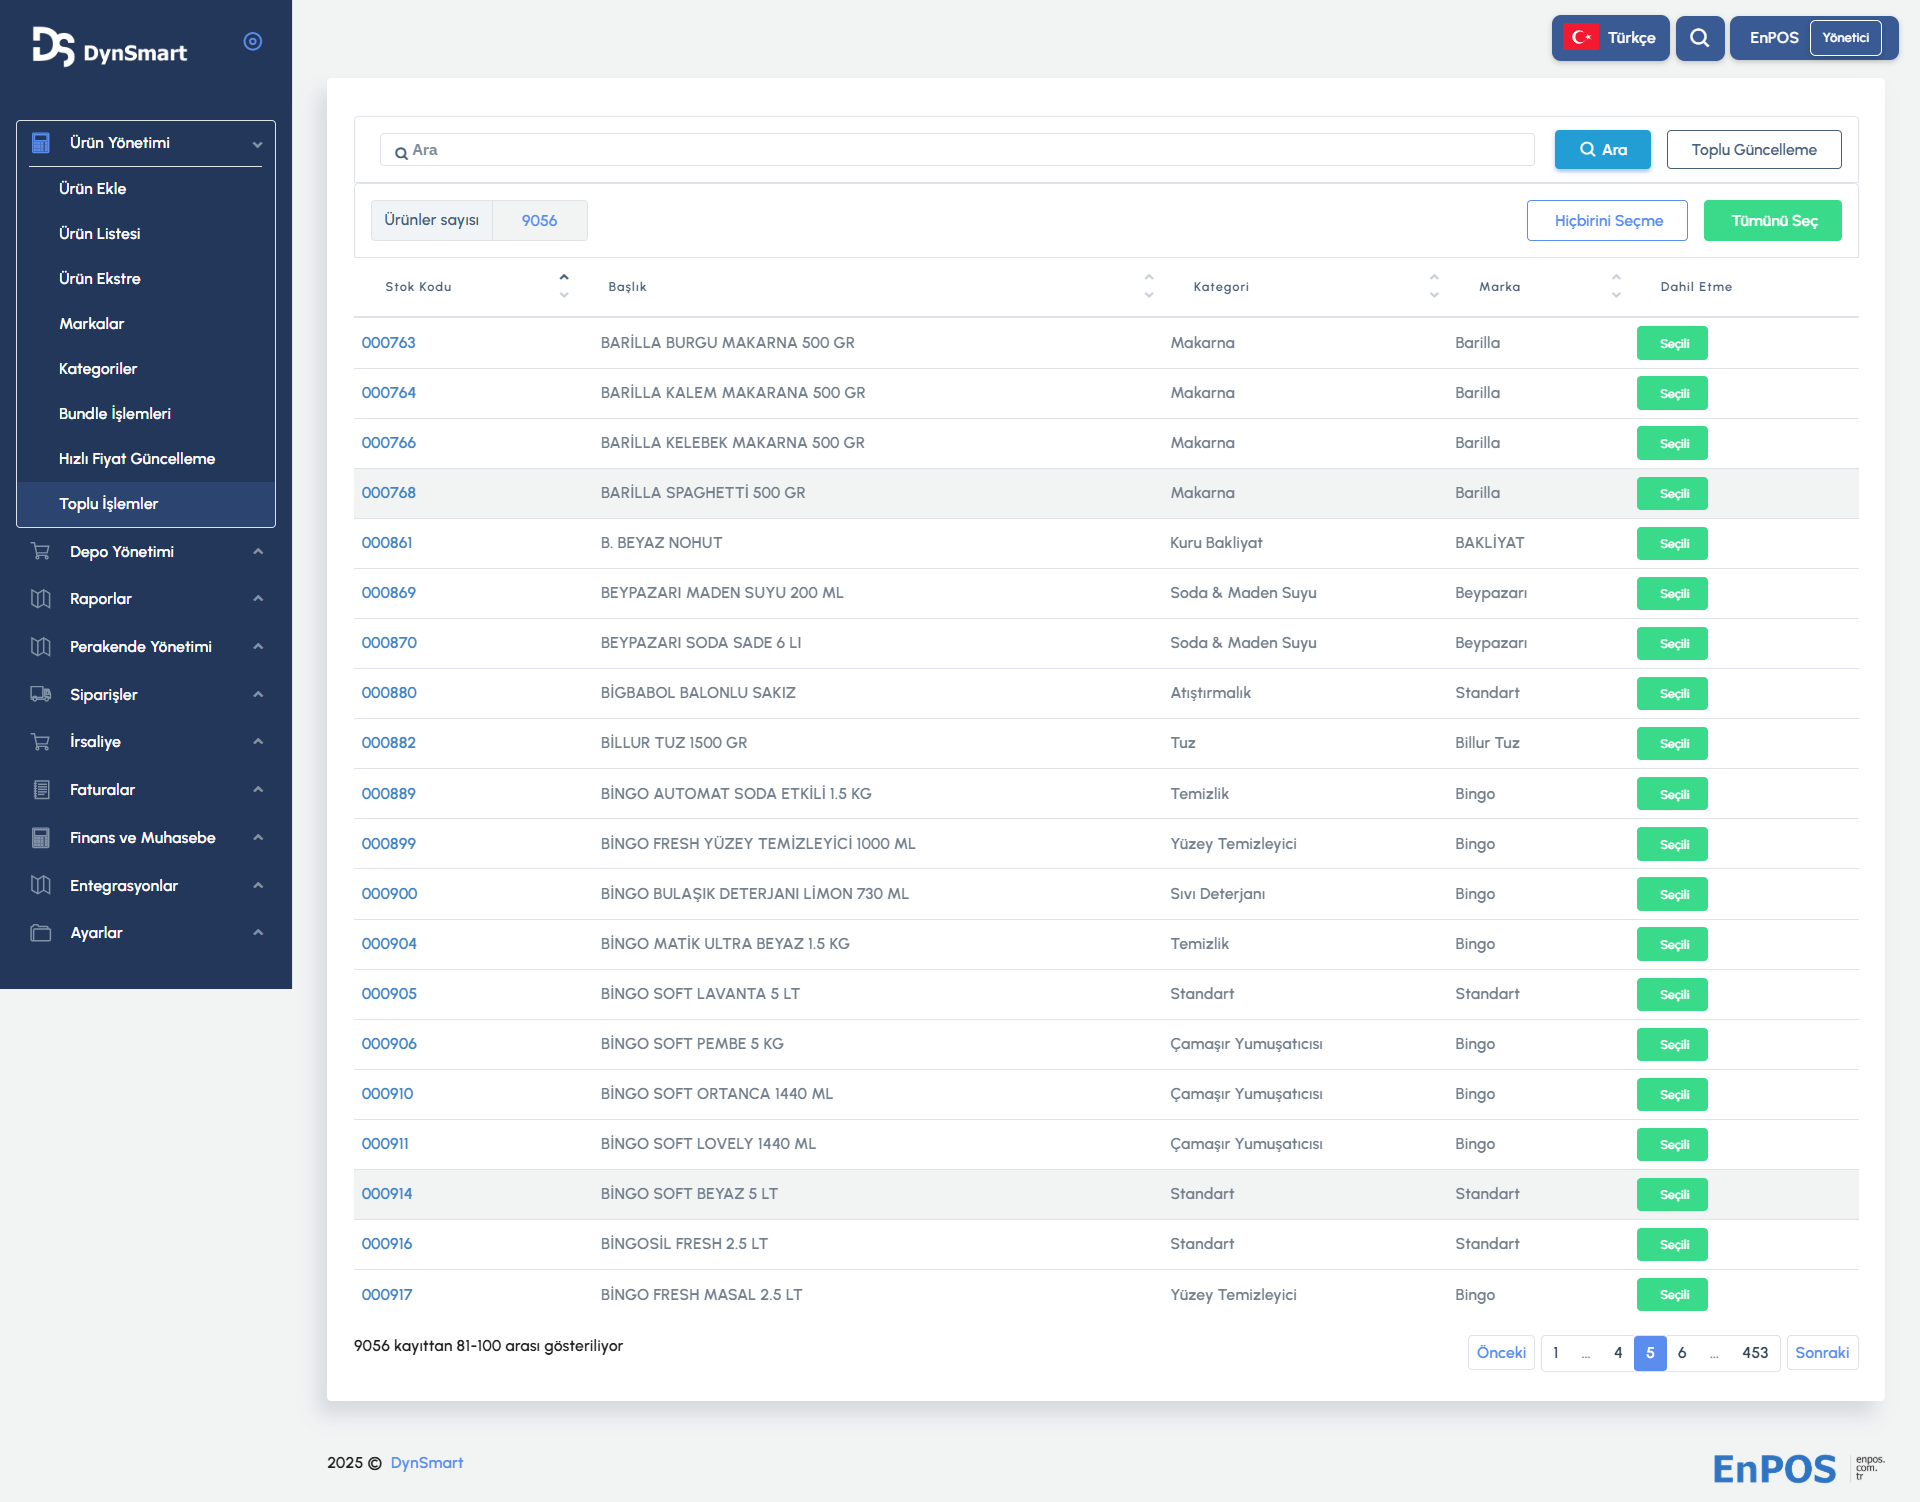Click the Faturalar document icon
1920x1502 pixels.
(x=41, y=789)
